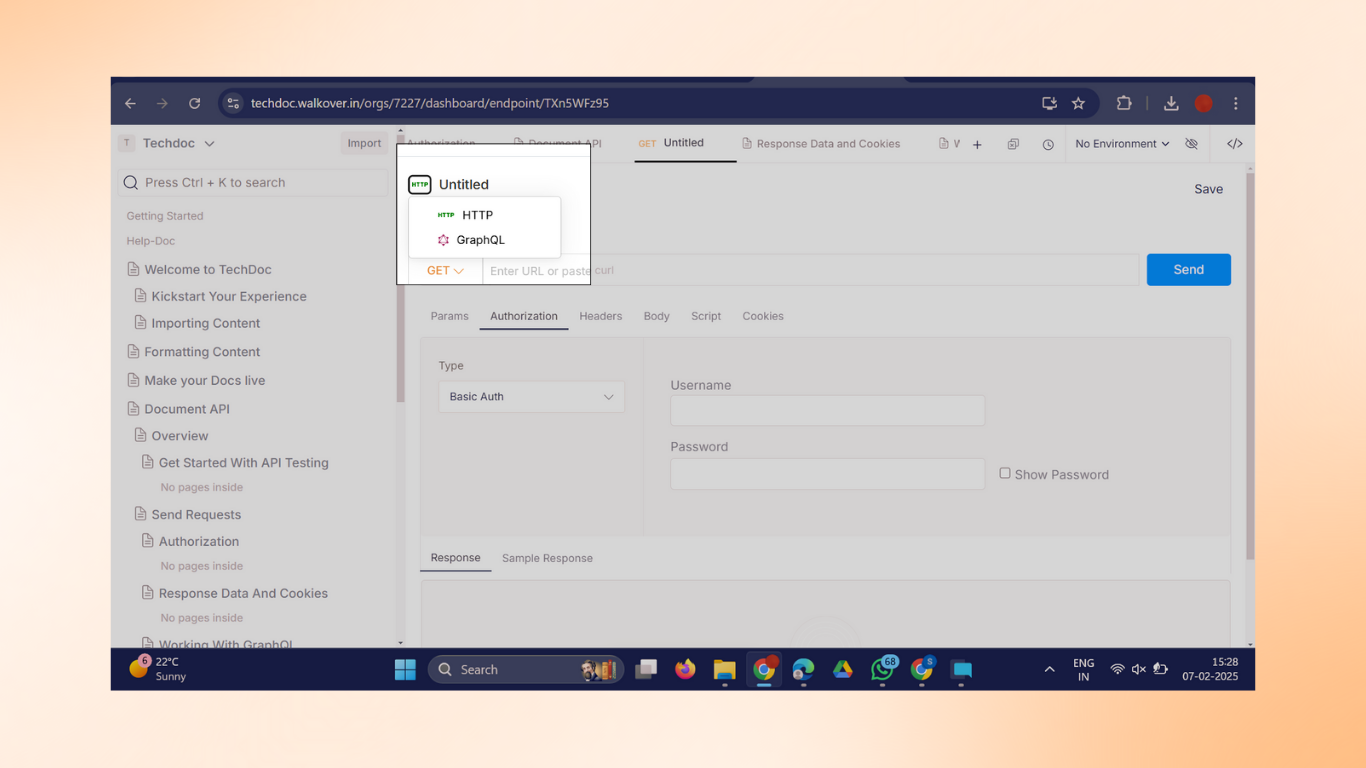Open Chrome three-dot menu
The image size is (1366, 768).
(x=1236, y=103)
